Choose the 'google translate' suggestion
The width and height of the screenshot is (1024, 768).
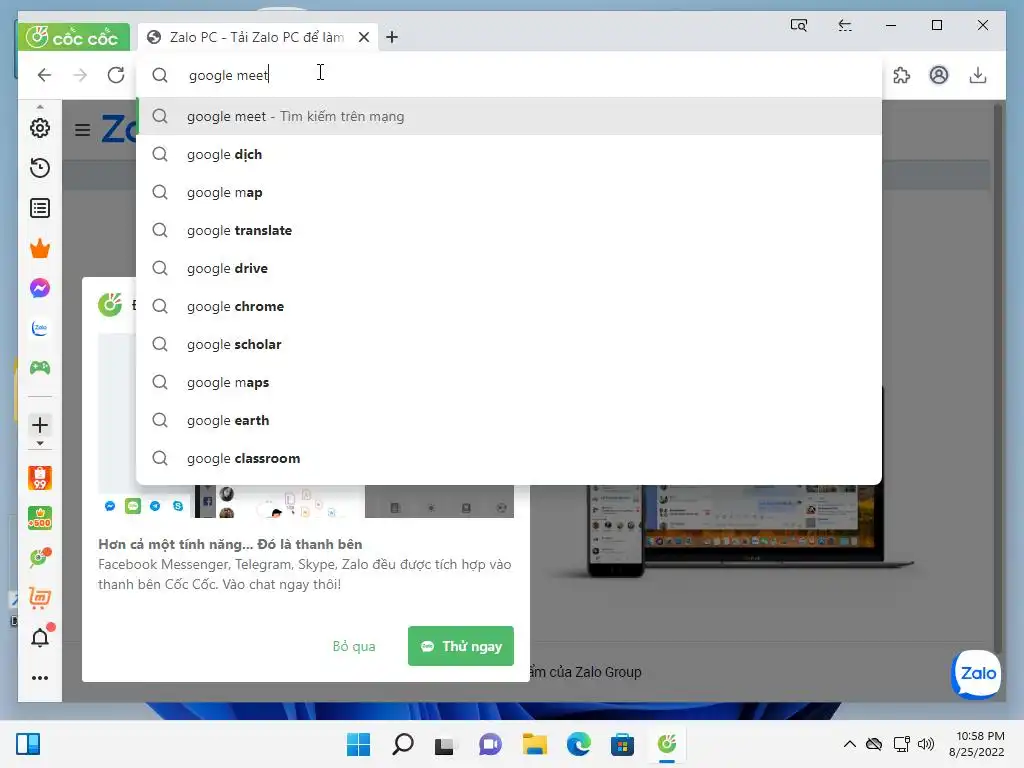tap(509, 230)
